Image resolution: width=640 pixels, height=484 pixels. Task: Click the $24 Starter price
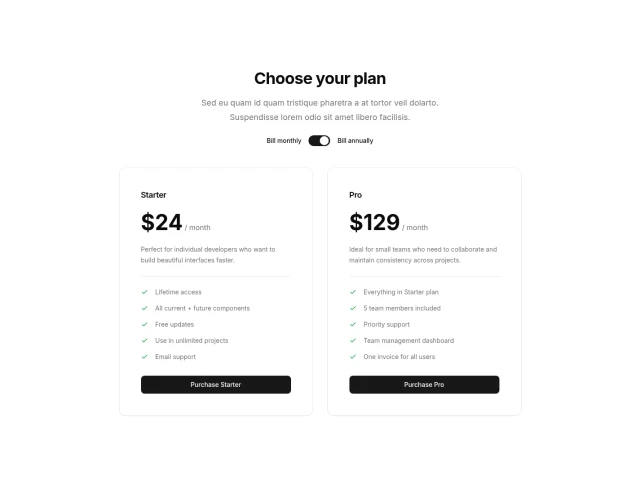(162, 223)
